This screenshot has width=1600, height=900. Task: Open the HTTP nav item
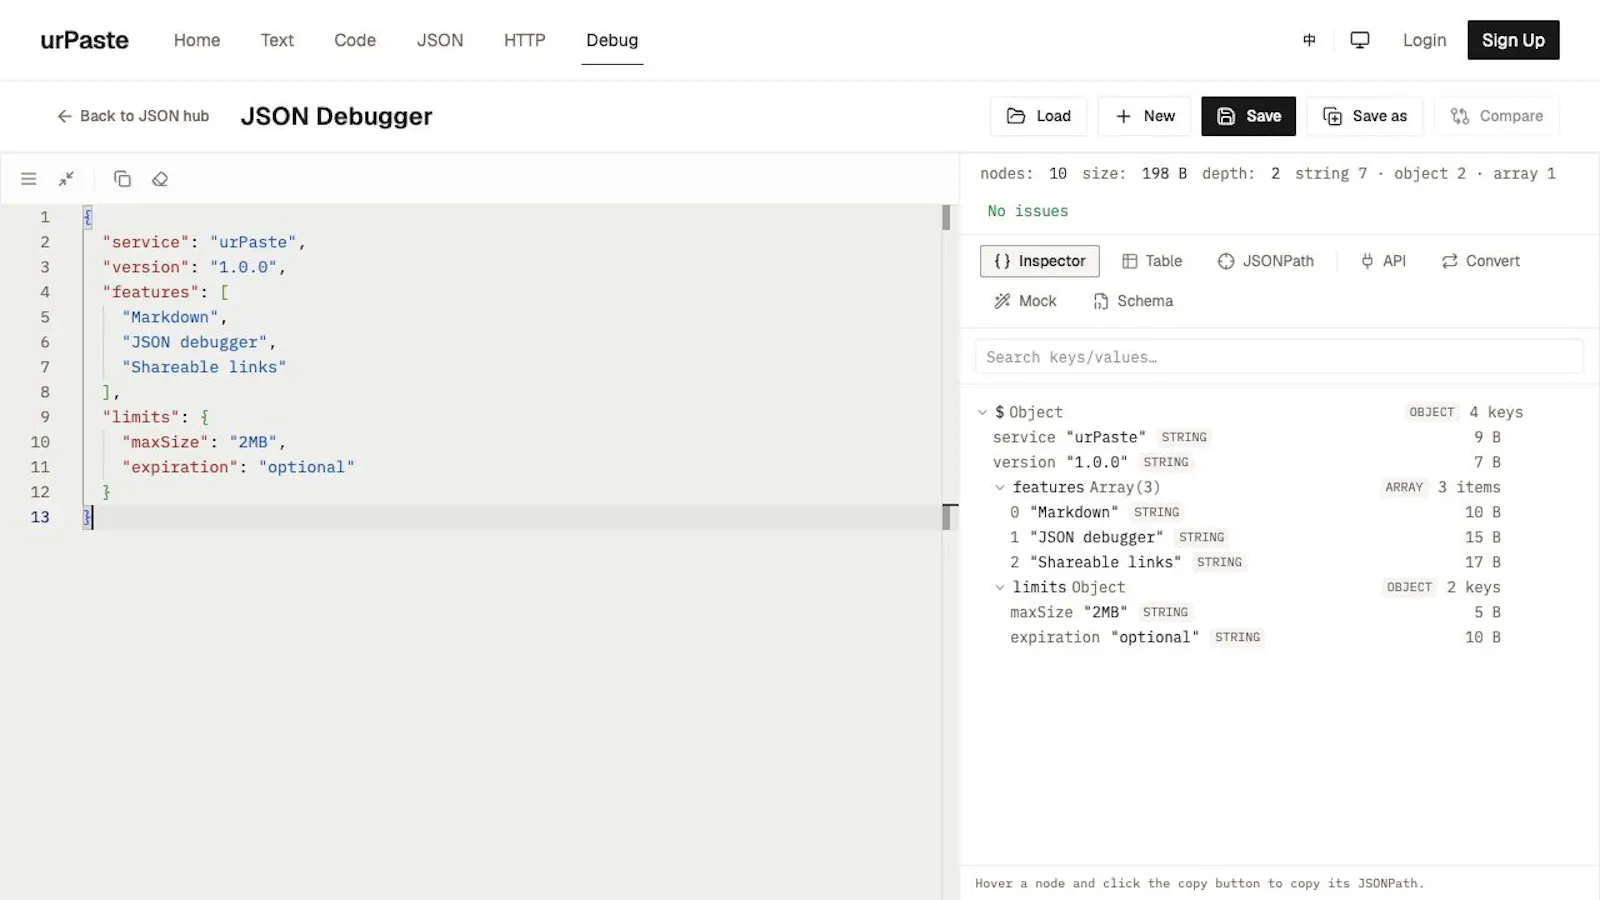pyautogui.click(x=525, y=40)
